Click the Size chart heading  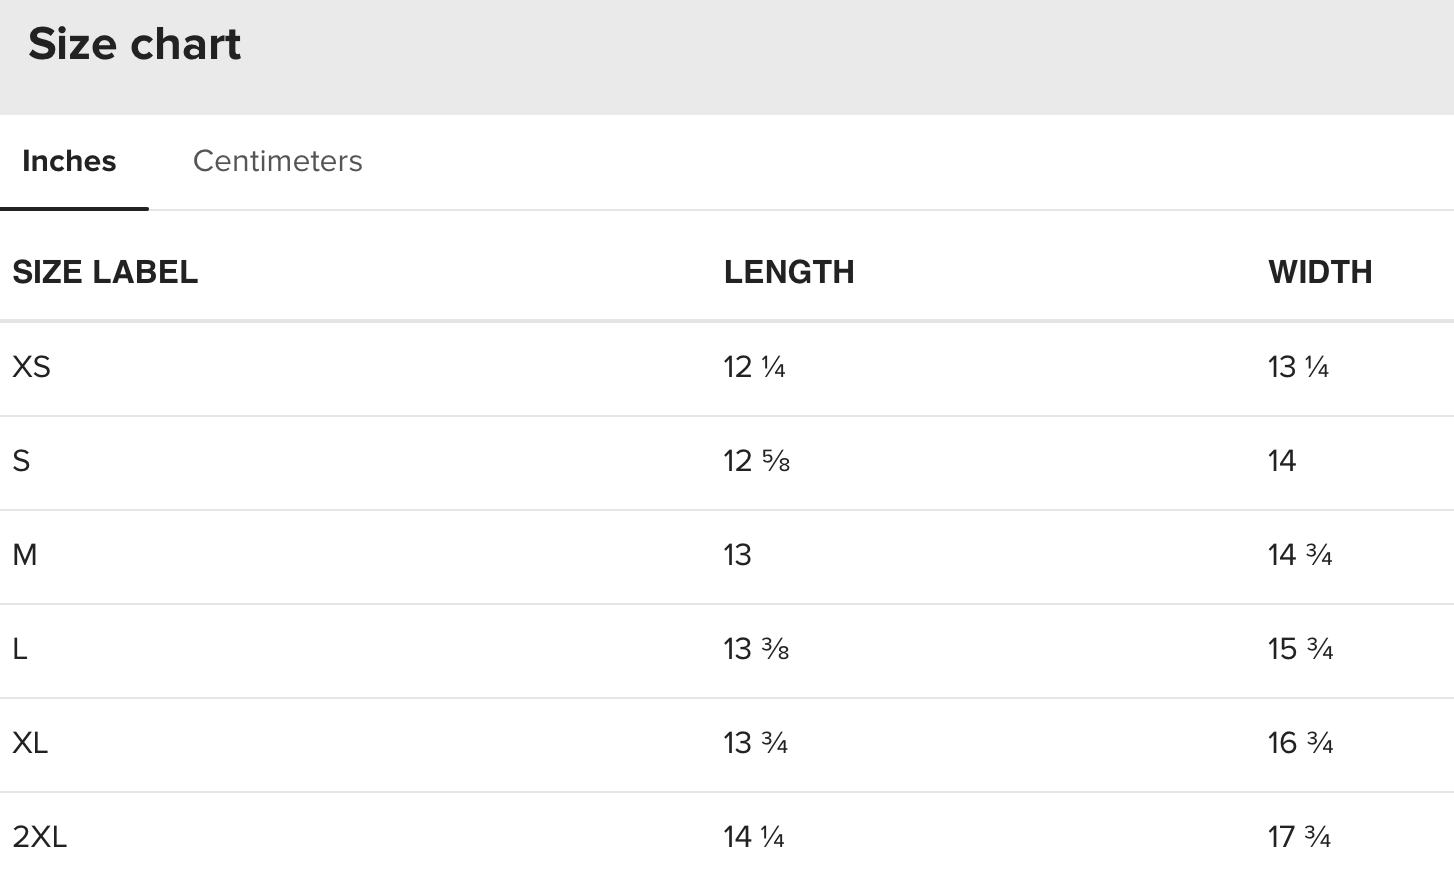pos(134,44)
